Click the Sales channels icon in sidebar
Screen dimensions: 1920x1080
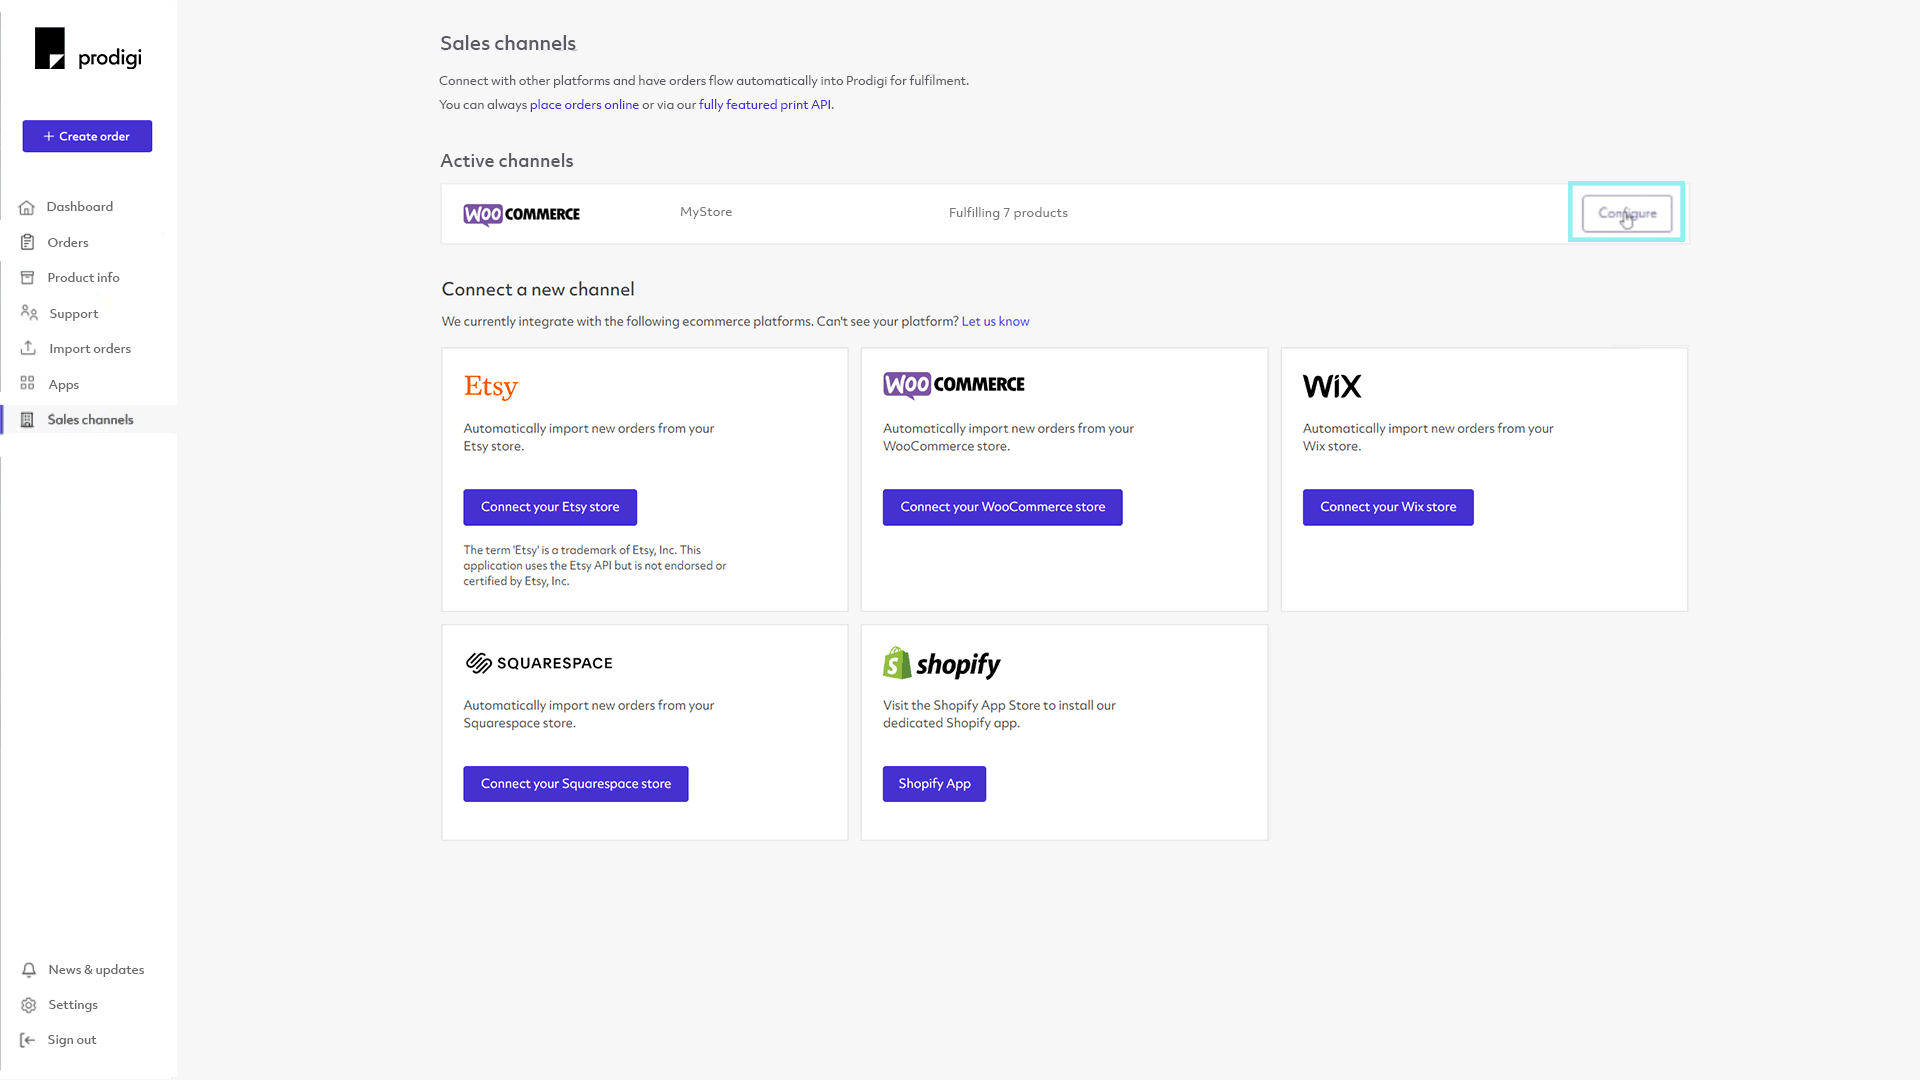tap(28, 419)
